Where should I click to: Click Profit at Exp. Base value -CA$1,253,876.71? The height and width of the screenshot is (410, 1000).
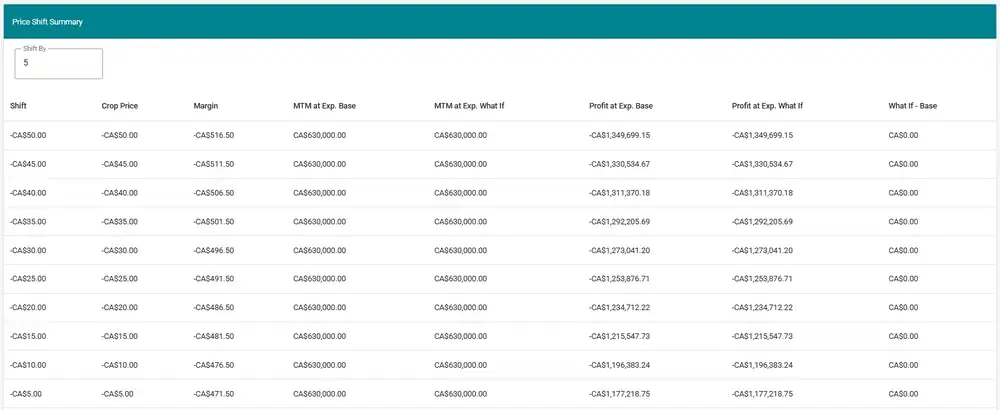pyautogui.click(x=620, y=279)
